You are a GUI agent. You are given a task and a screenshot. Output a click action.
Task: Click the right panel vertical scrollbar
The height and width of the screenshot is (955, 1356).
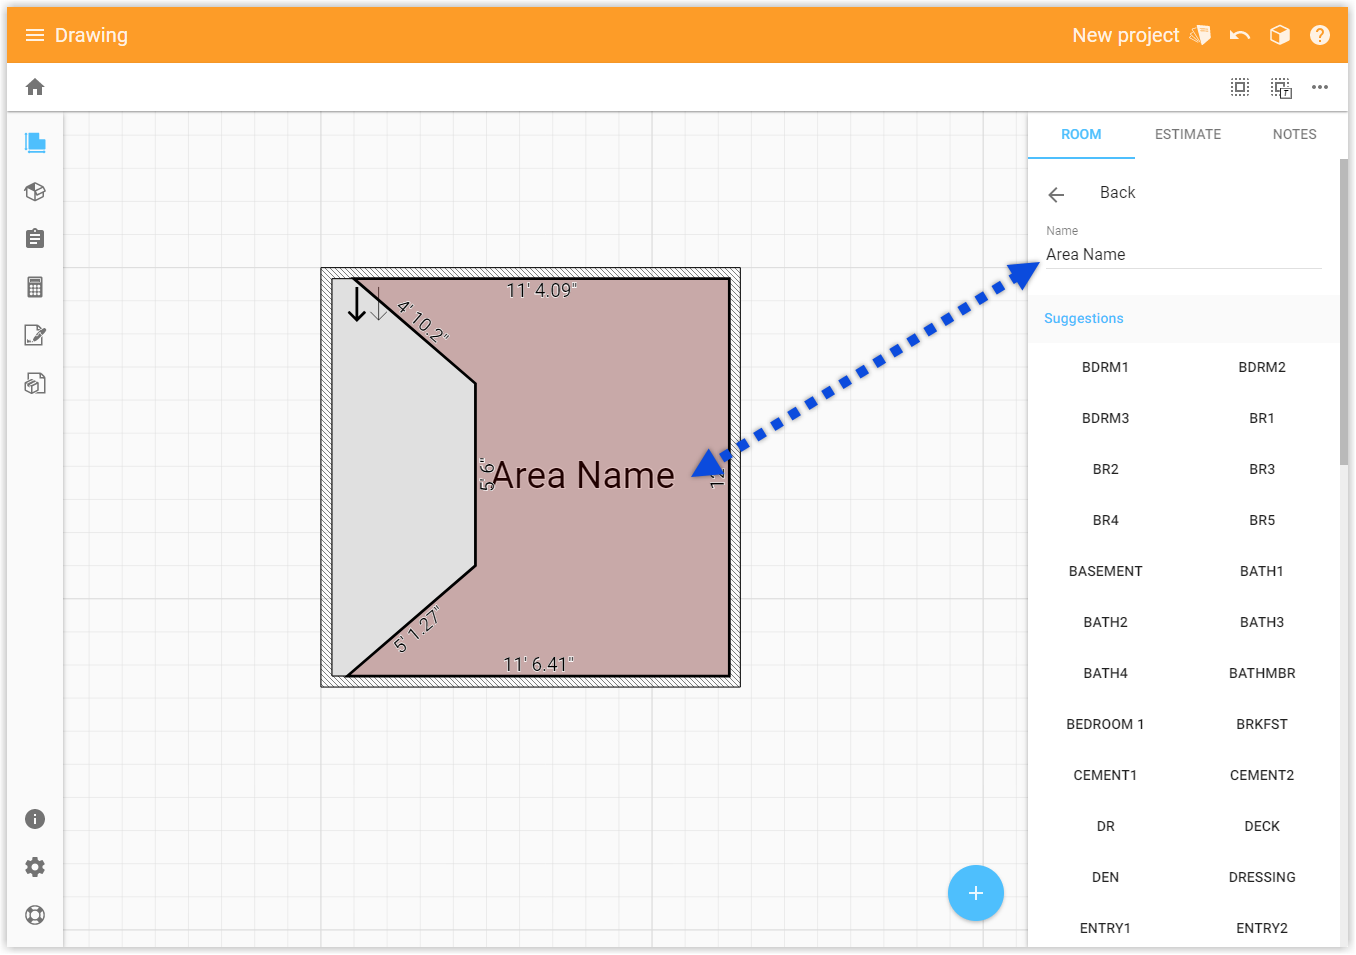pos(1344,312)
